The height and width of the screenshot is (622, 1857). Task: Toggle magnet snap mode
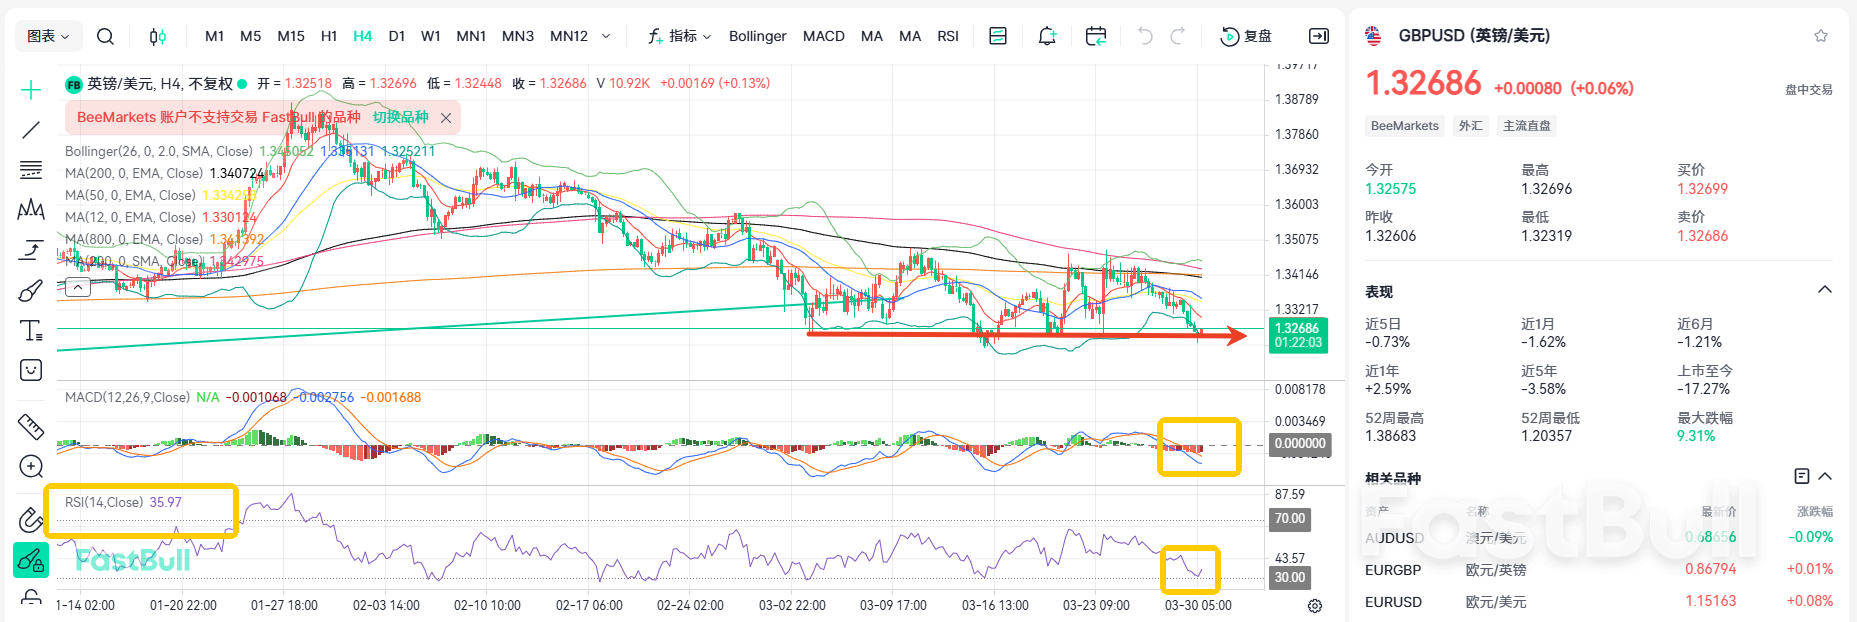tap(31, 519)
